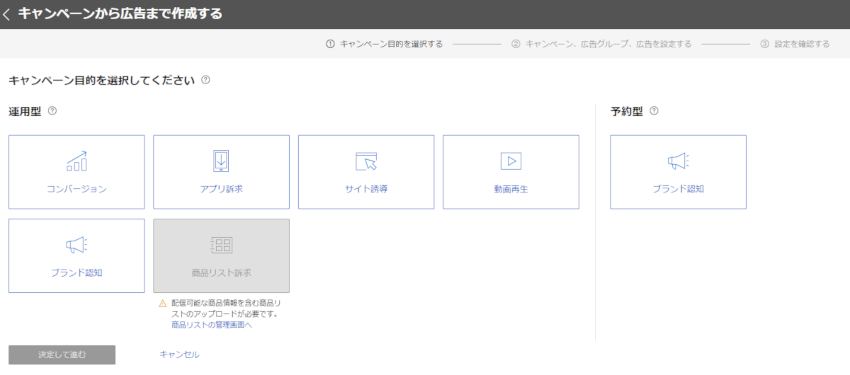Screen dimensions: 850x375
Task: Choose the 動画再生 objective card
Action: tap(511, 172)
